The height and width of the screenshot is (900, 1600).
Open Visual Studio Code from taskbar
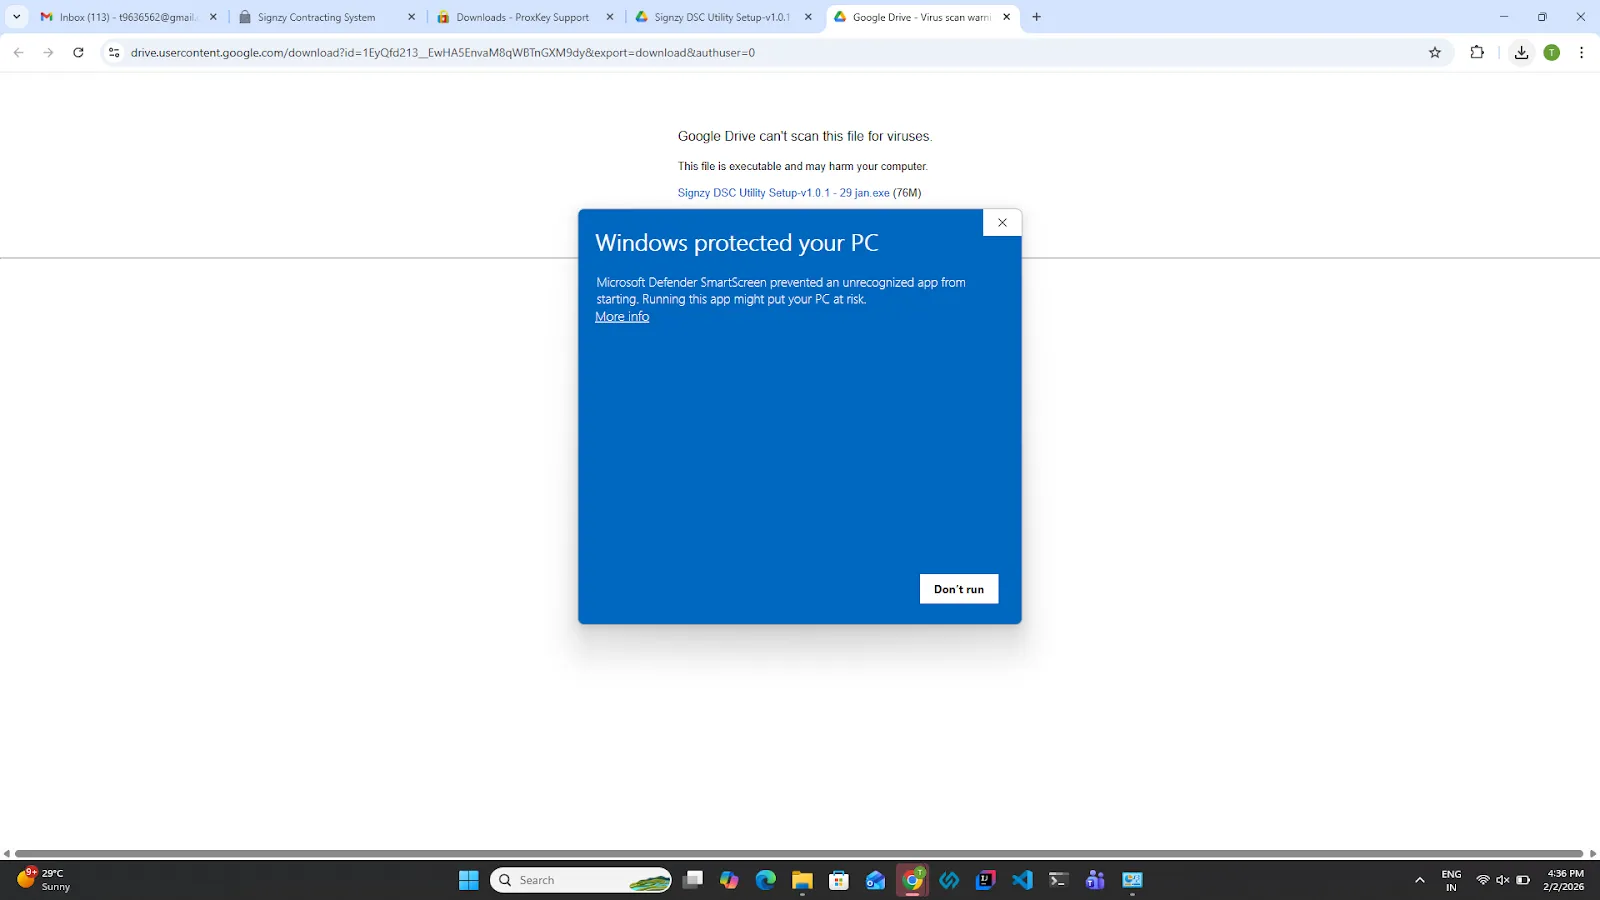point(1022,880)
